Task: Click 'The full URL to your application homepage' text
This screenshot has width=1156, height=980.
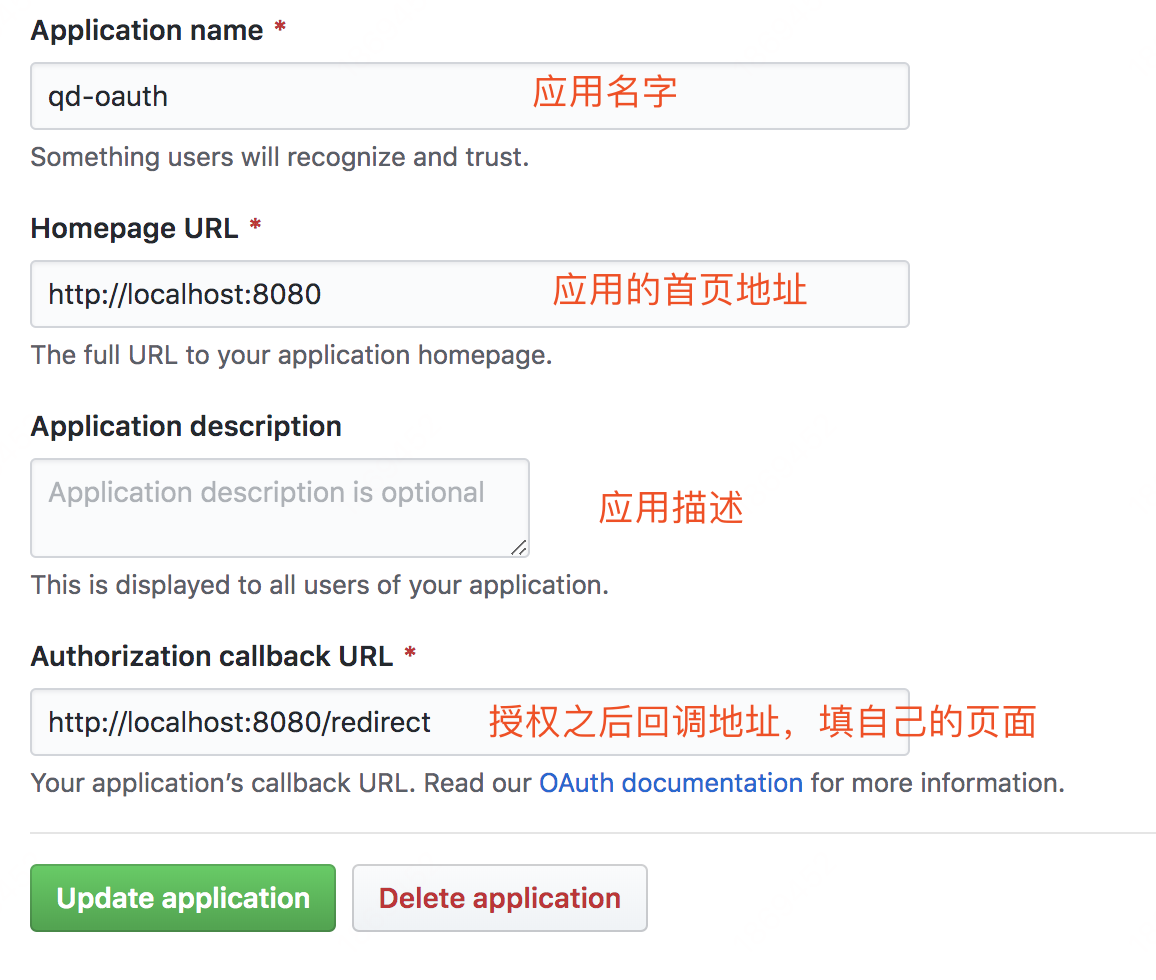Action: click(291, 355)
